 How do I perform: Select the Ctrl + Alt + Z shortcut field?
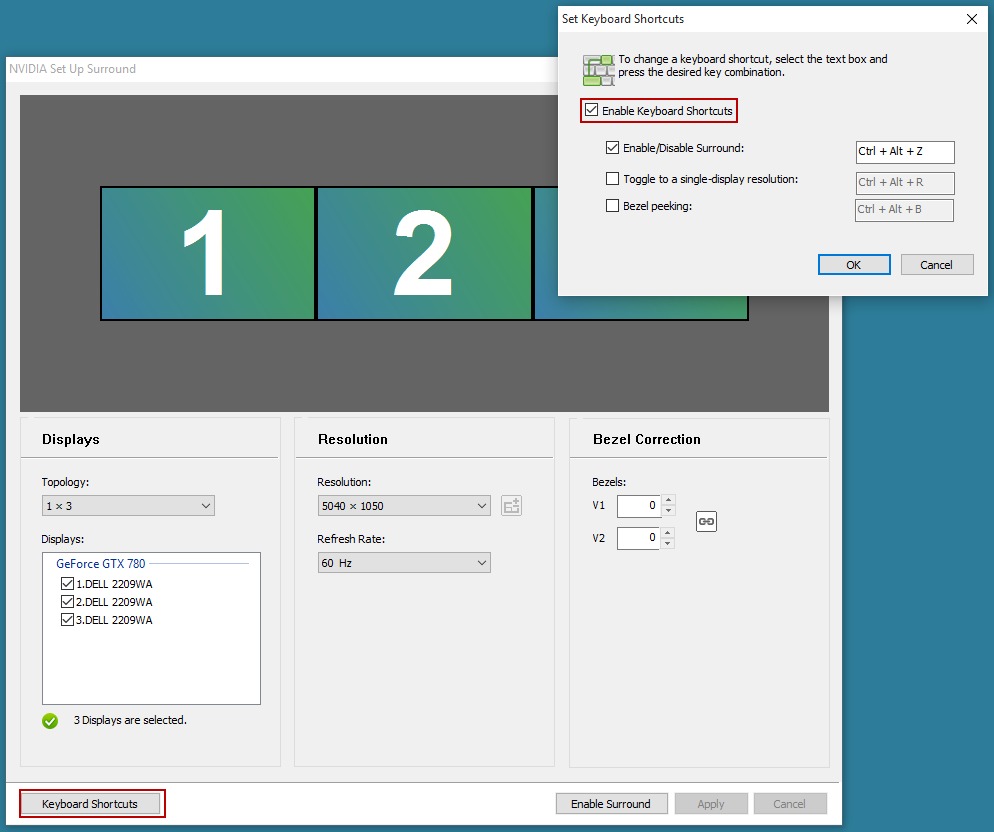point(904,152)
